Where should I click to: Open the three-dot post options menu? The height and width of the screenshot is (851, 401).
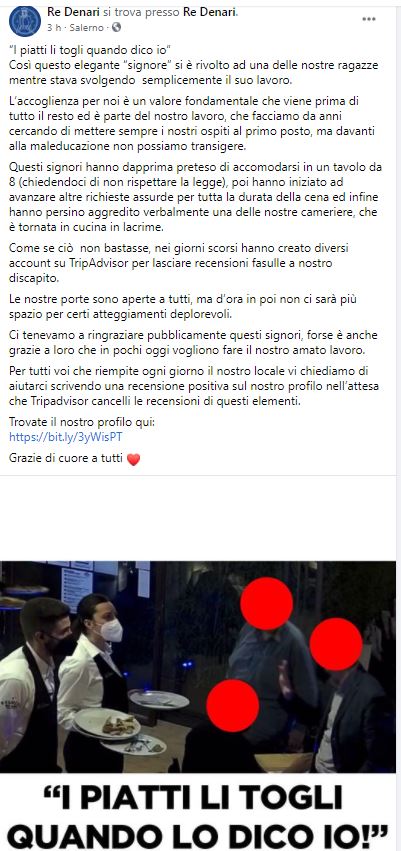tap(369, 19)
